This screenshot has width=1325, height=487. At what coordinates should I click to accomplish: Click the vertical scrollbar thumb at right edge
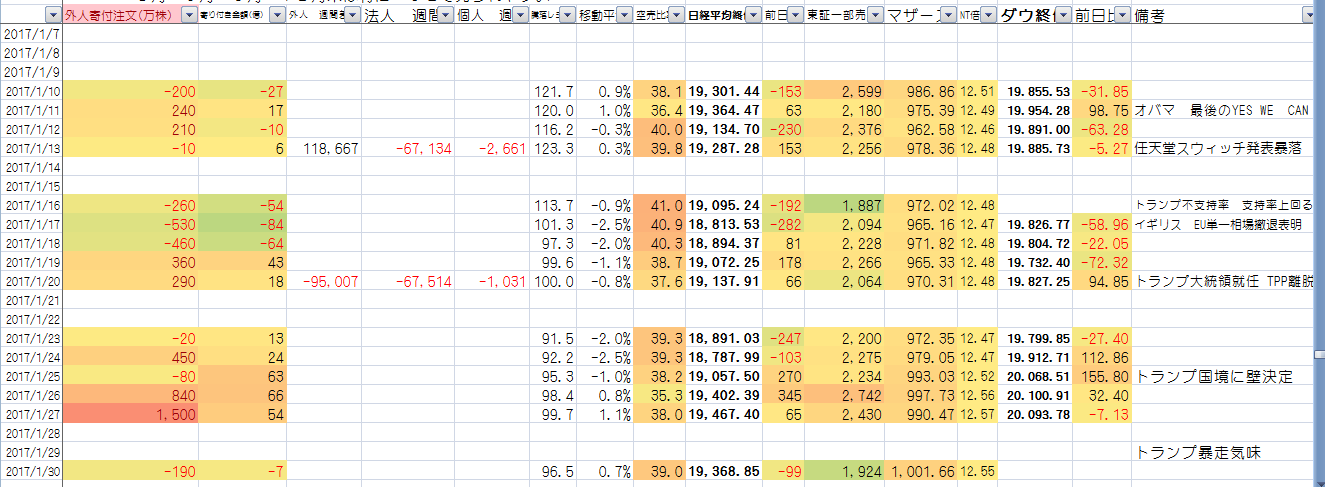[x=1318, y=354]
